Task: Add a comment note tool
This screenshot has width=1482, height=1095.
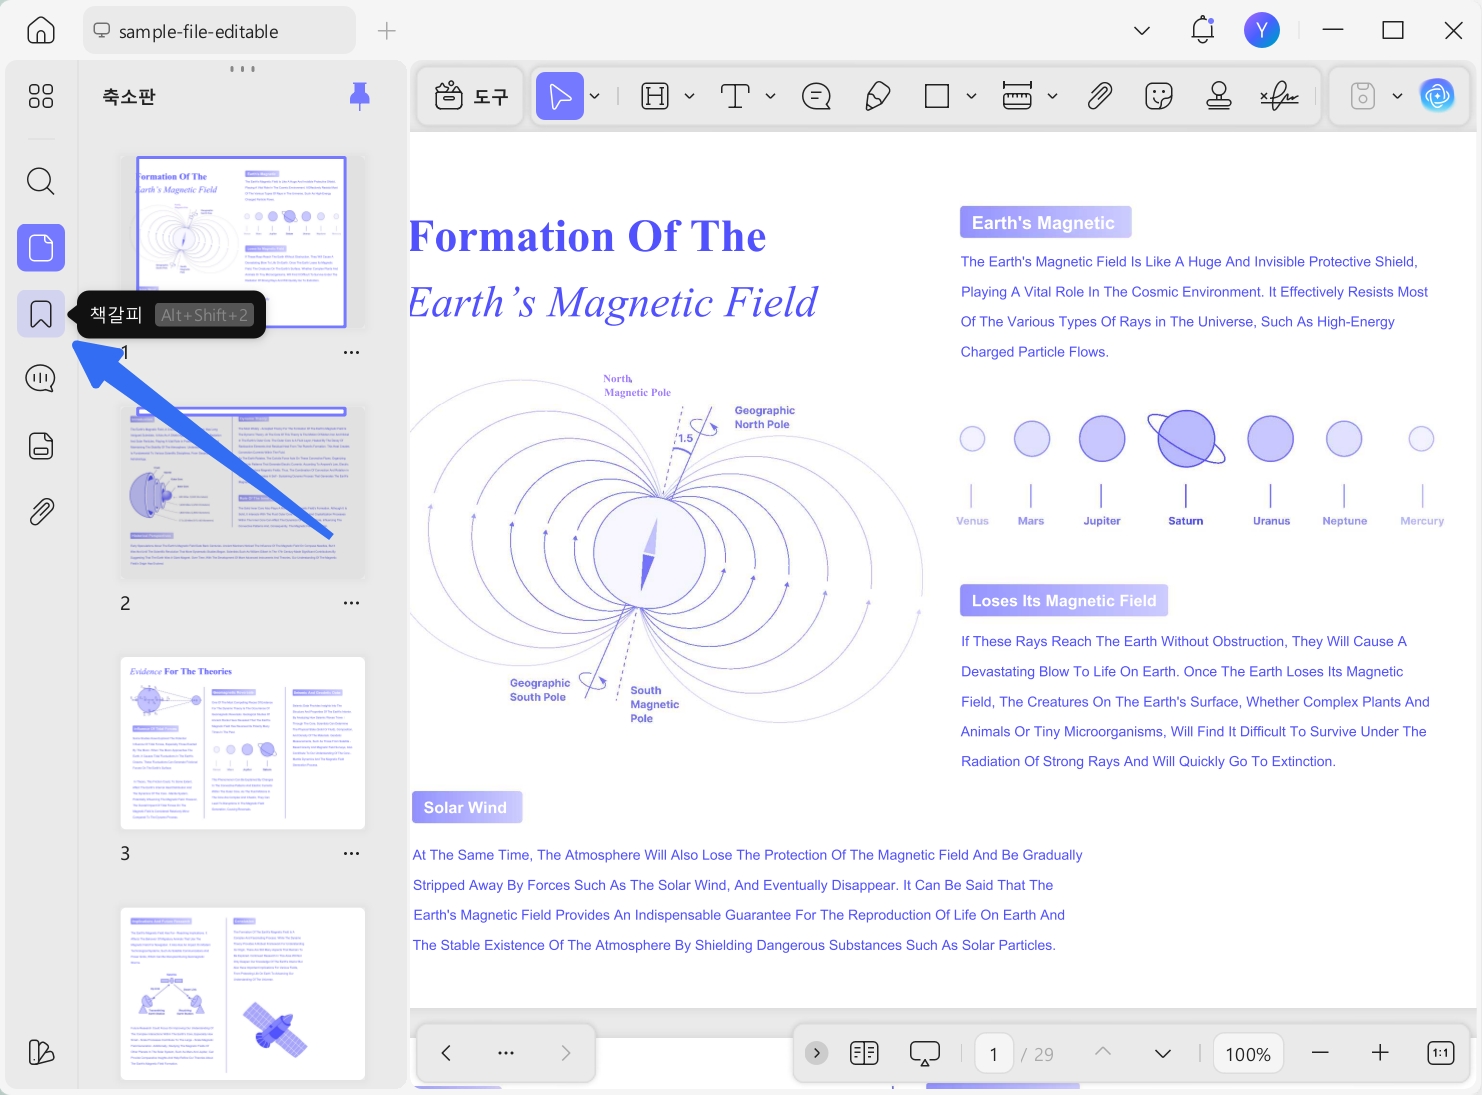Action: coord(817,96)
